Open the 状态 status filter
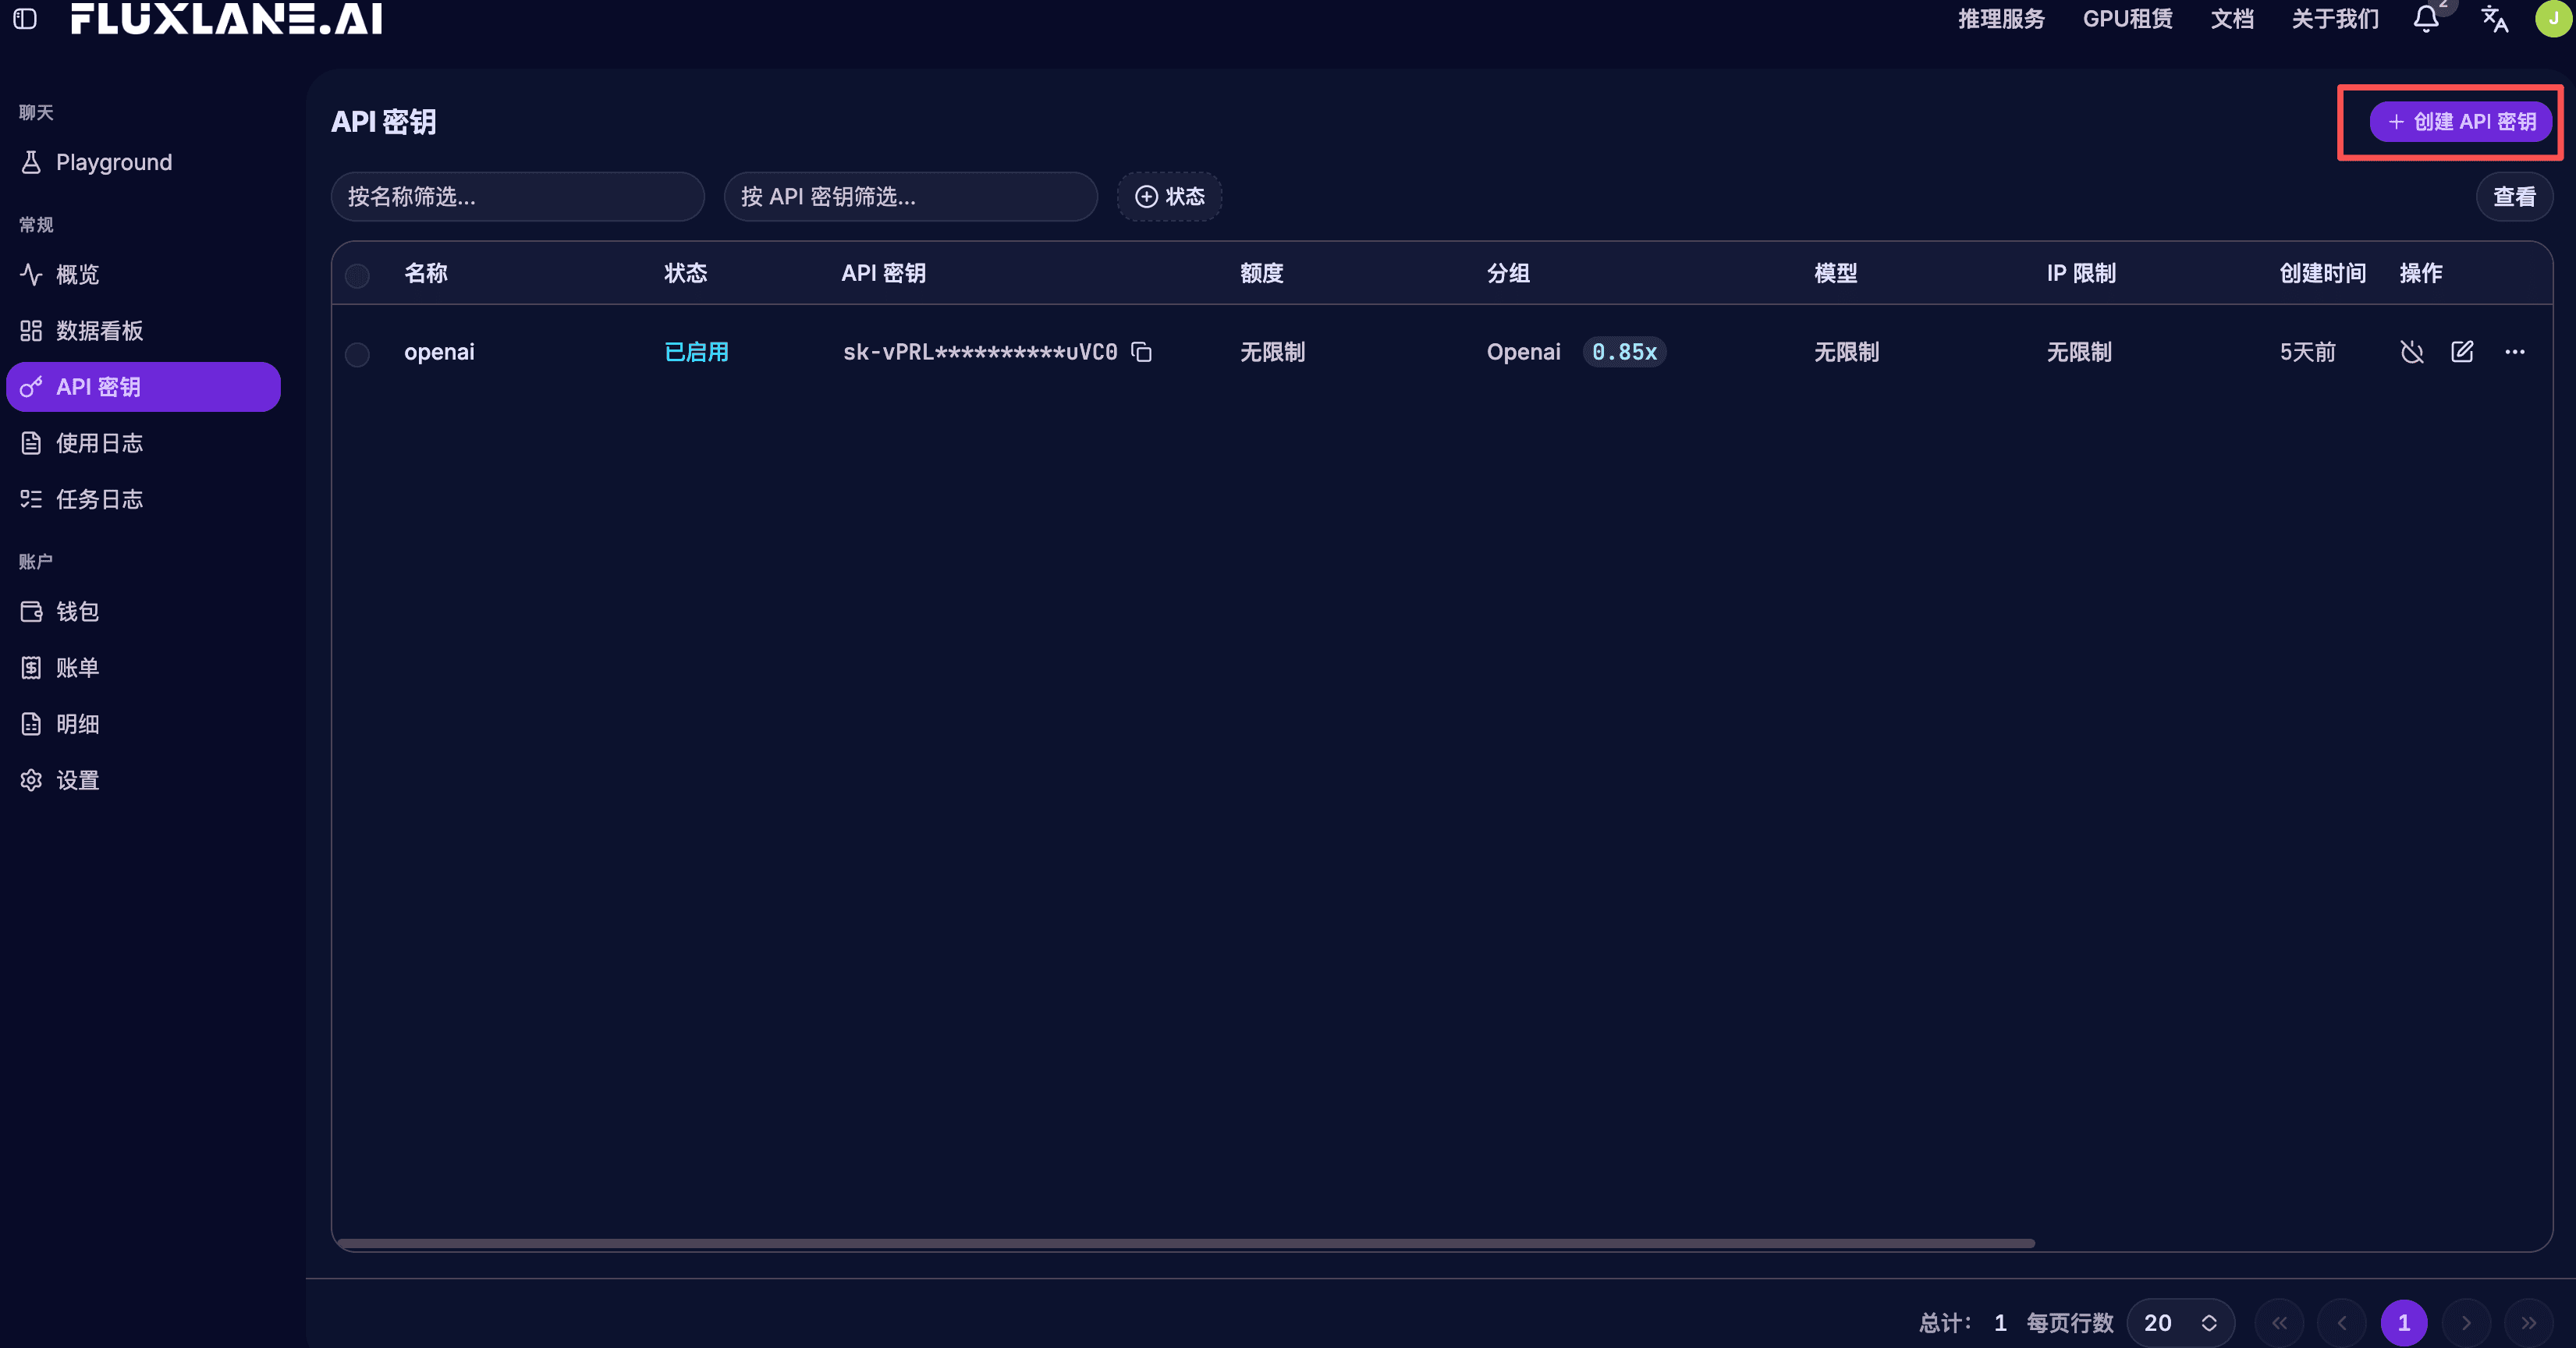The width and height of the screenshot is (2576, 1348). click(x=1169, y=197)
